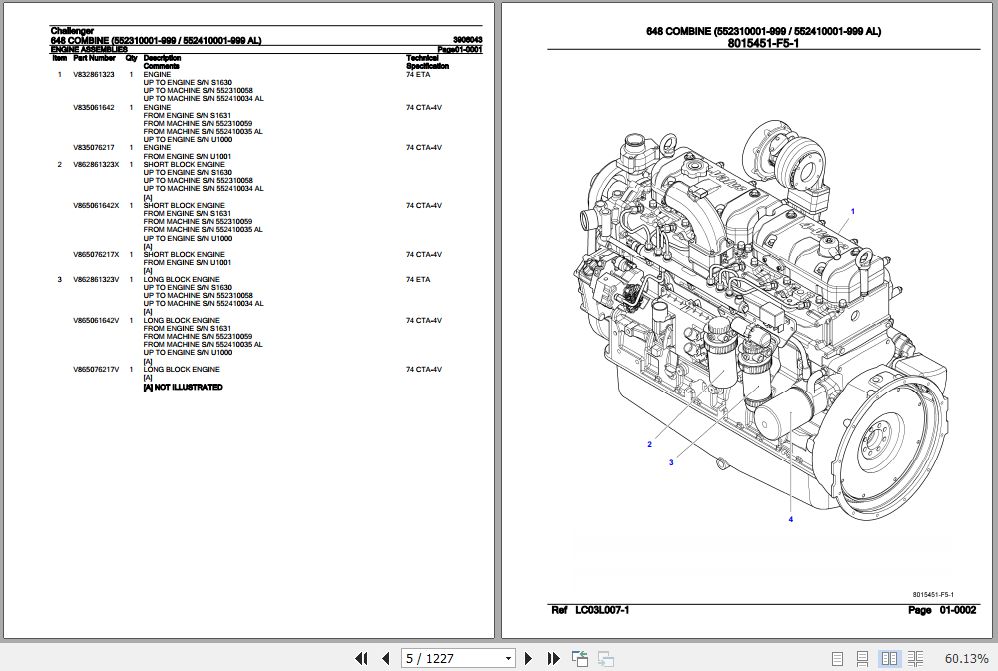Jump to the last page 1227
998x671 pixels.
coord(550,658)
